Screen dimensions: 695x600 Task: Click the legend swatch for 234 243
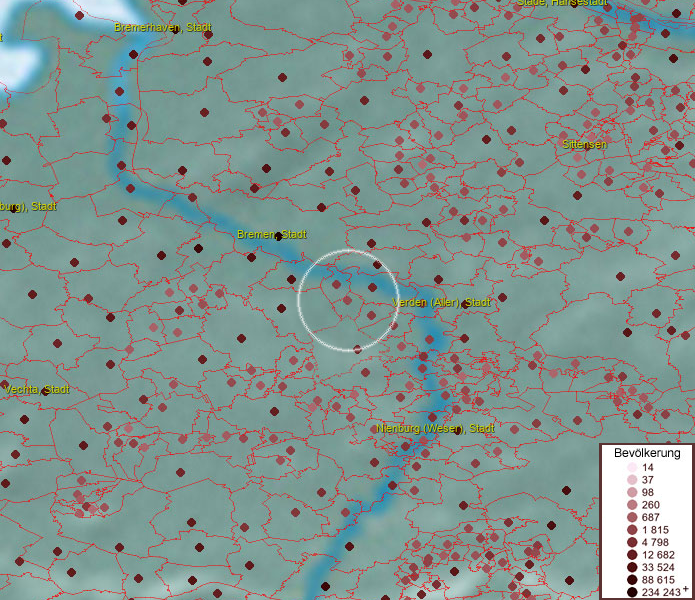click(632, 592)
